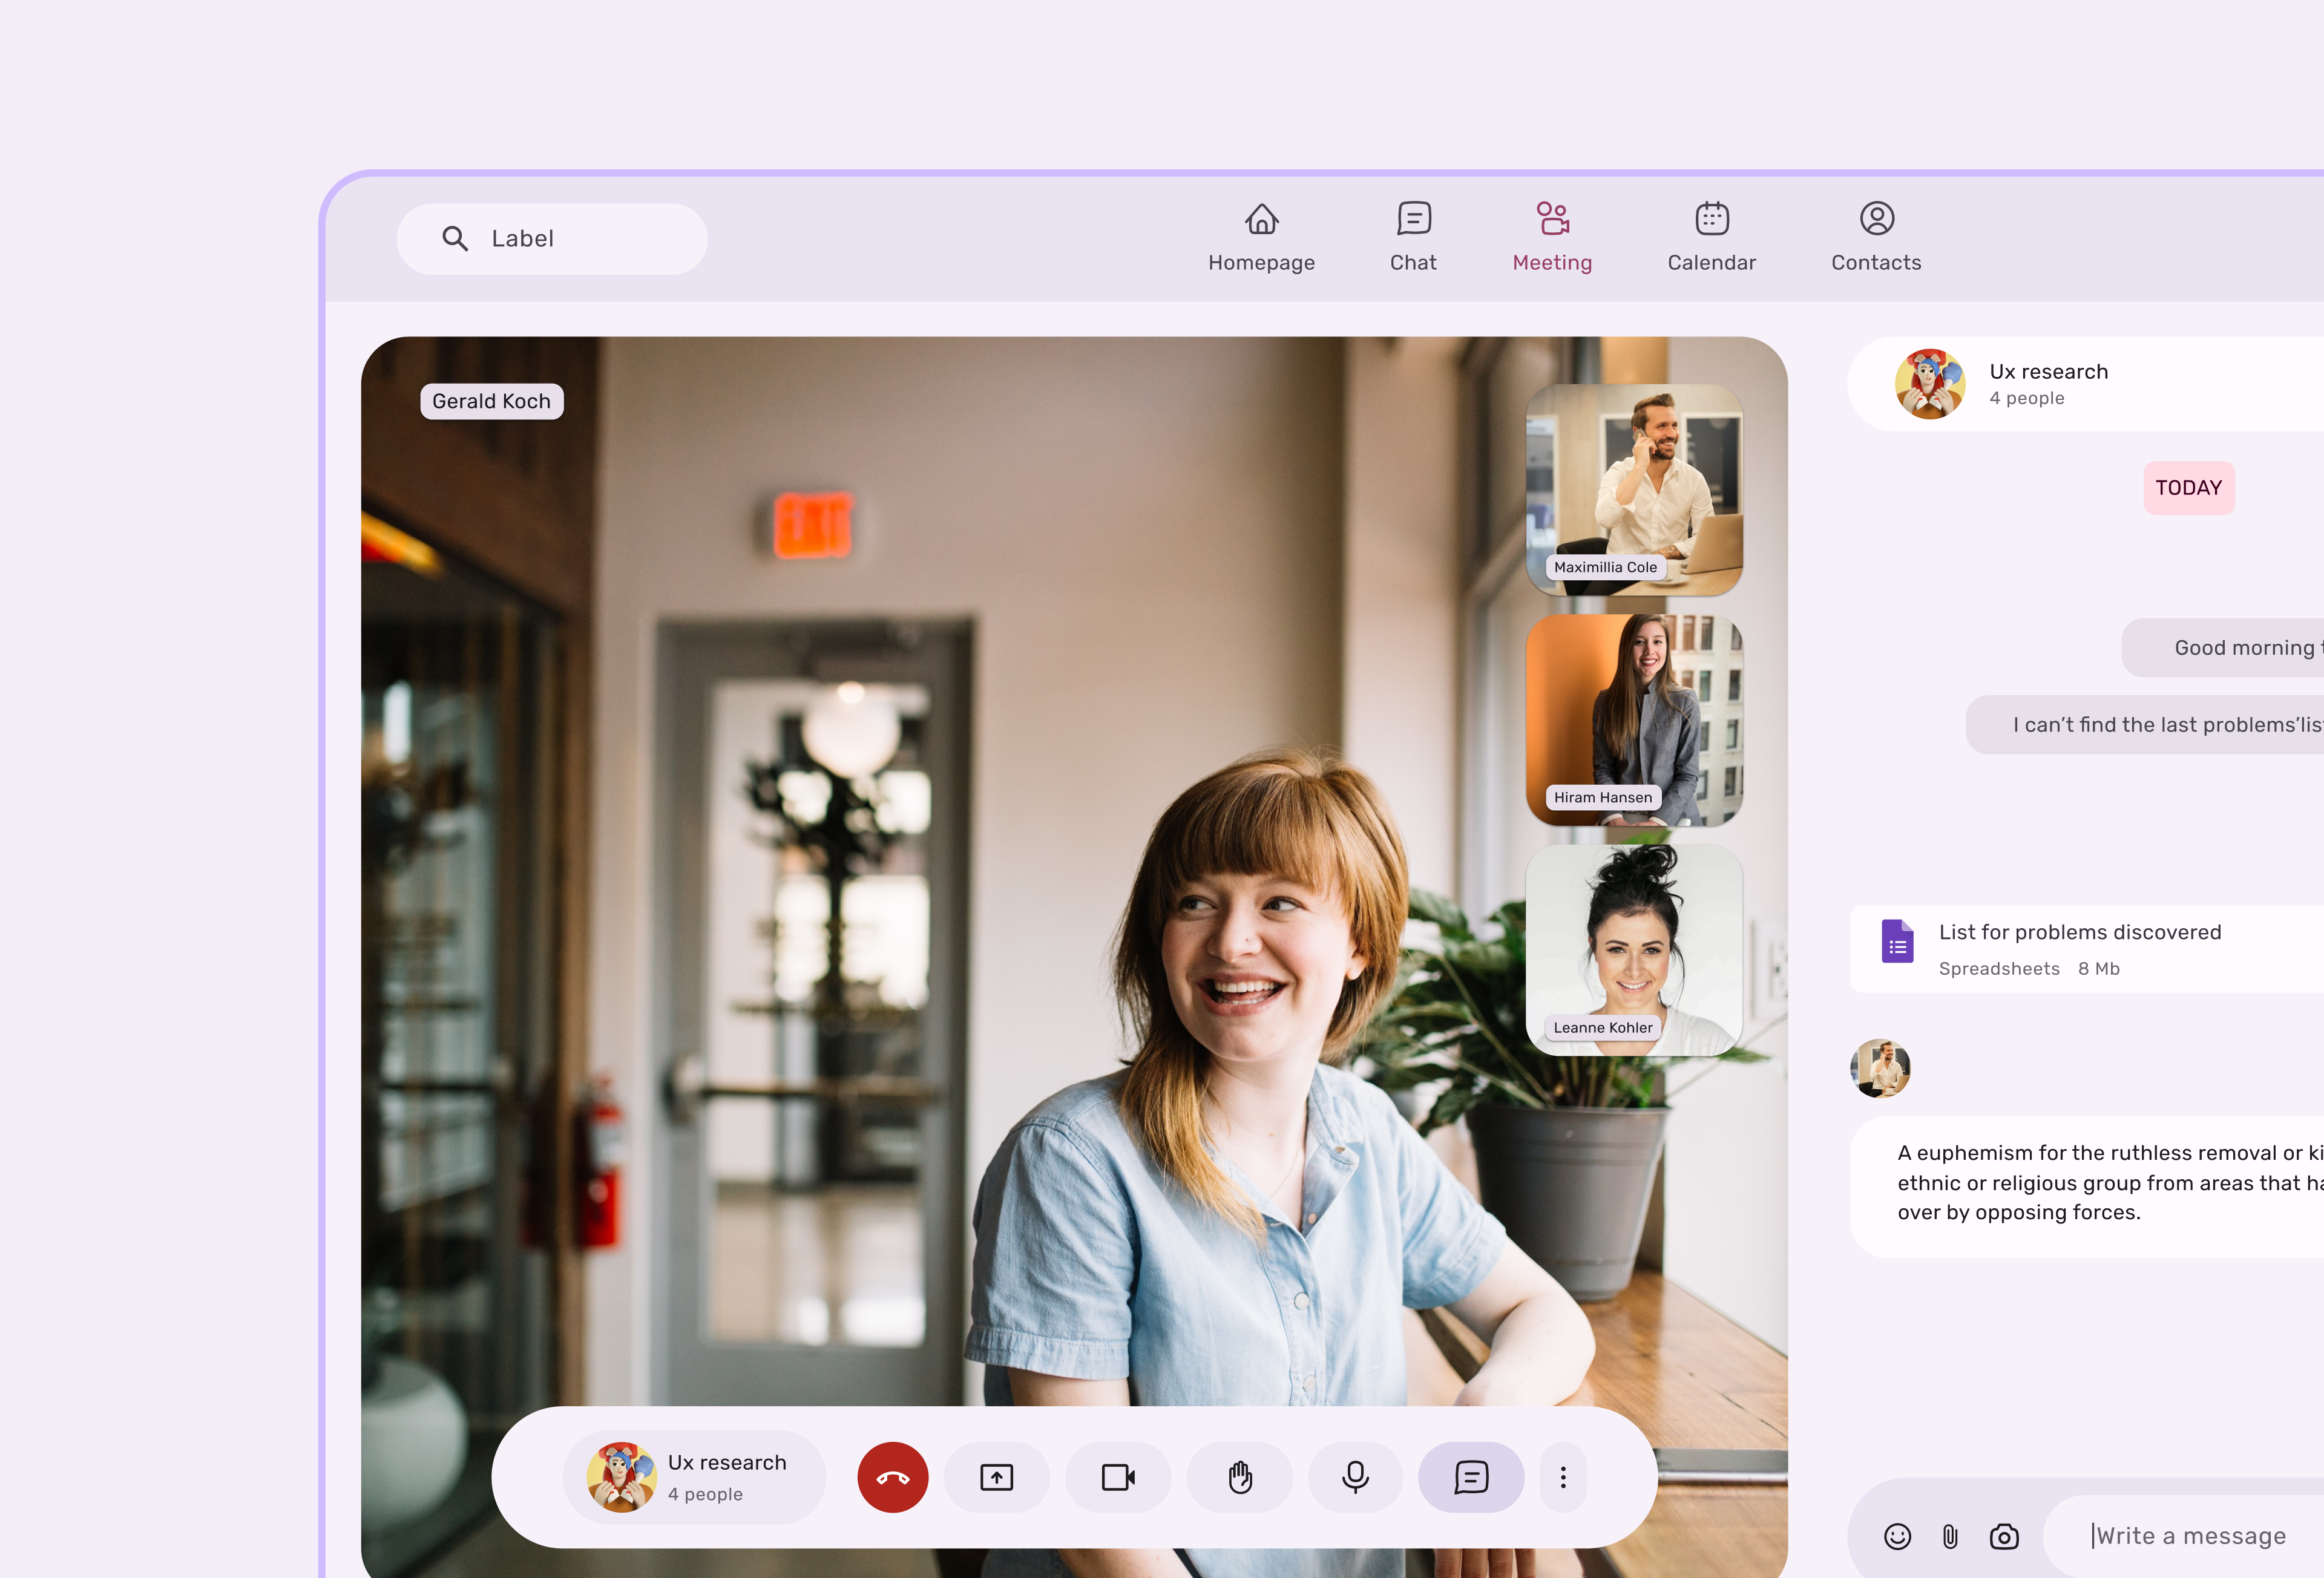Click the '4 people' text in chat header

coord(2027,398)
